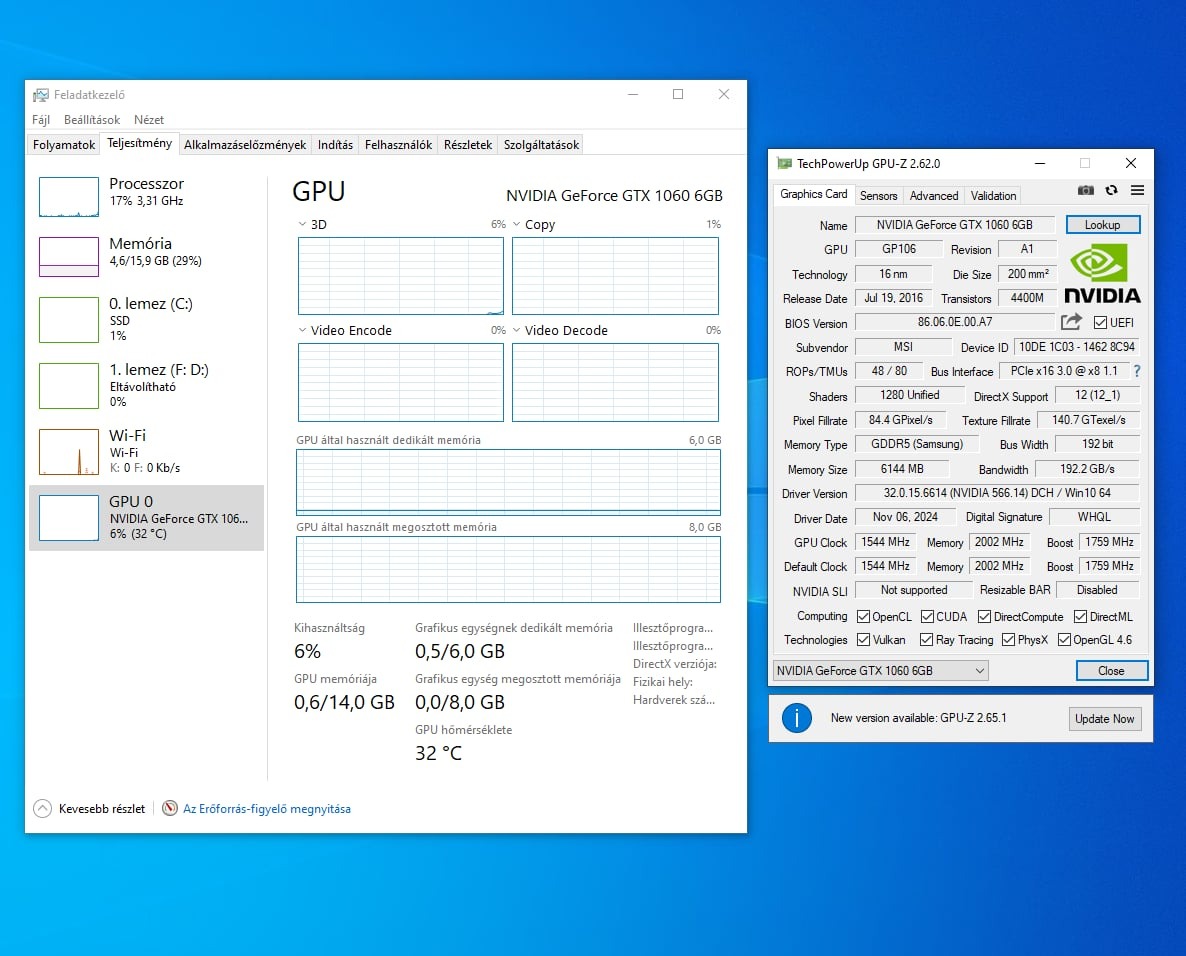Switch to the Validation tab in GPU-Z
This screenshot has height=956, width=1186.
pos(993,196)
